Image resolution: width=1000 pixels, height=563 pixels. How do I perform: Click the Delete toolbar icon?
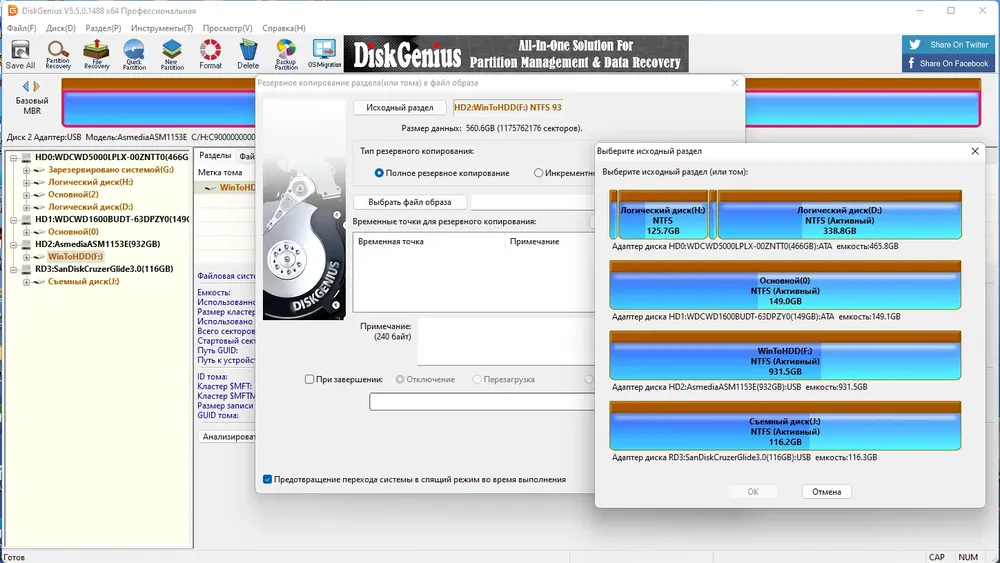coord(248,54)
